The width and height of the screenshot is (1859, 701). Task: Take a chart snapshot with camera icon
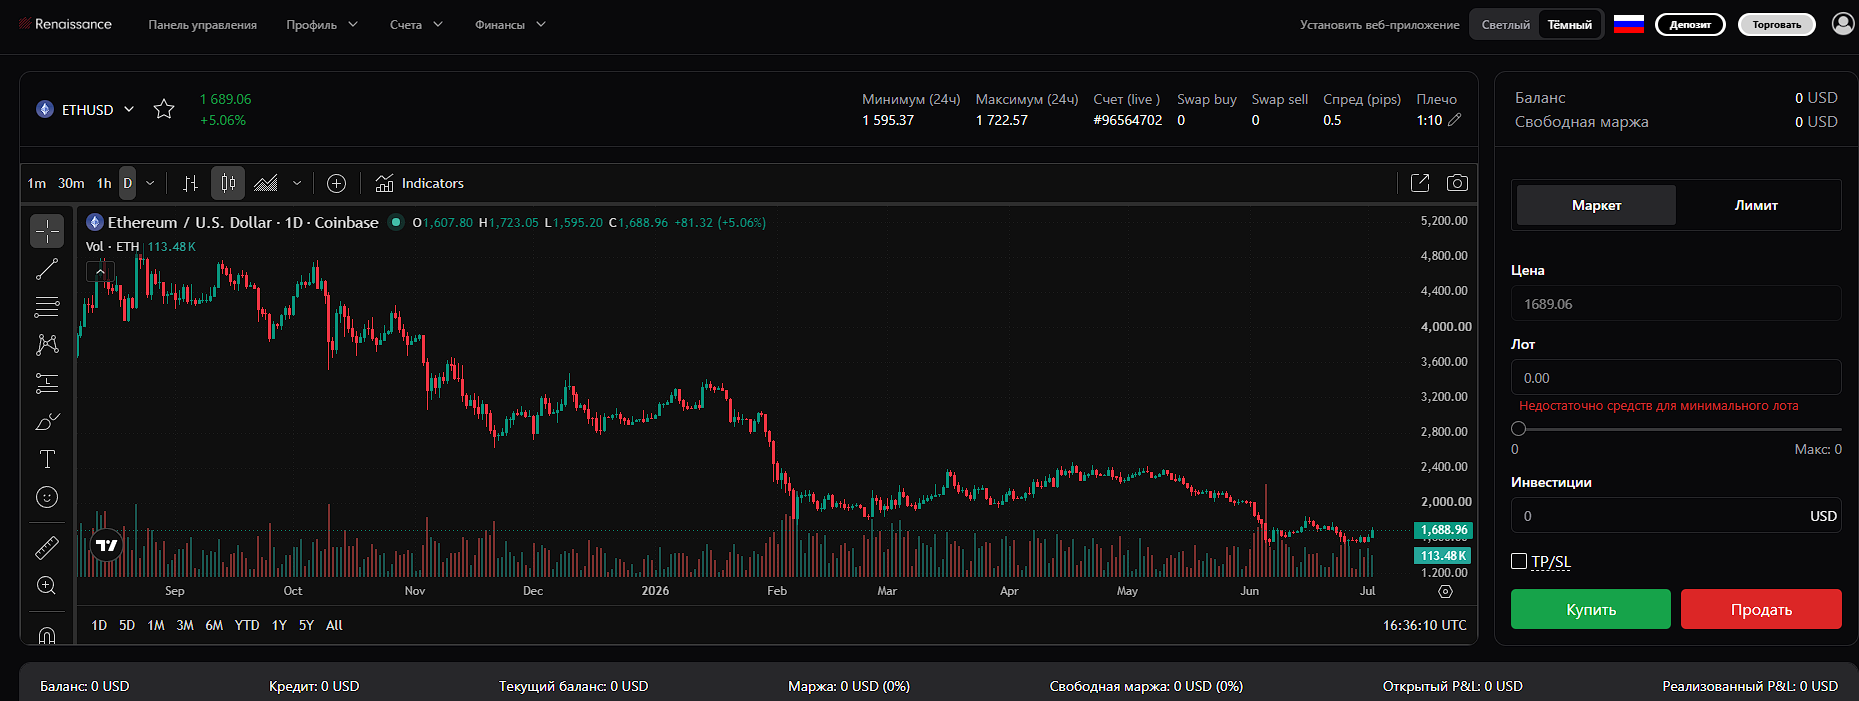(x=1458, y=183)
